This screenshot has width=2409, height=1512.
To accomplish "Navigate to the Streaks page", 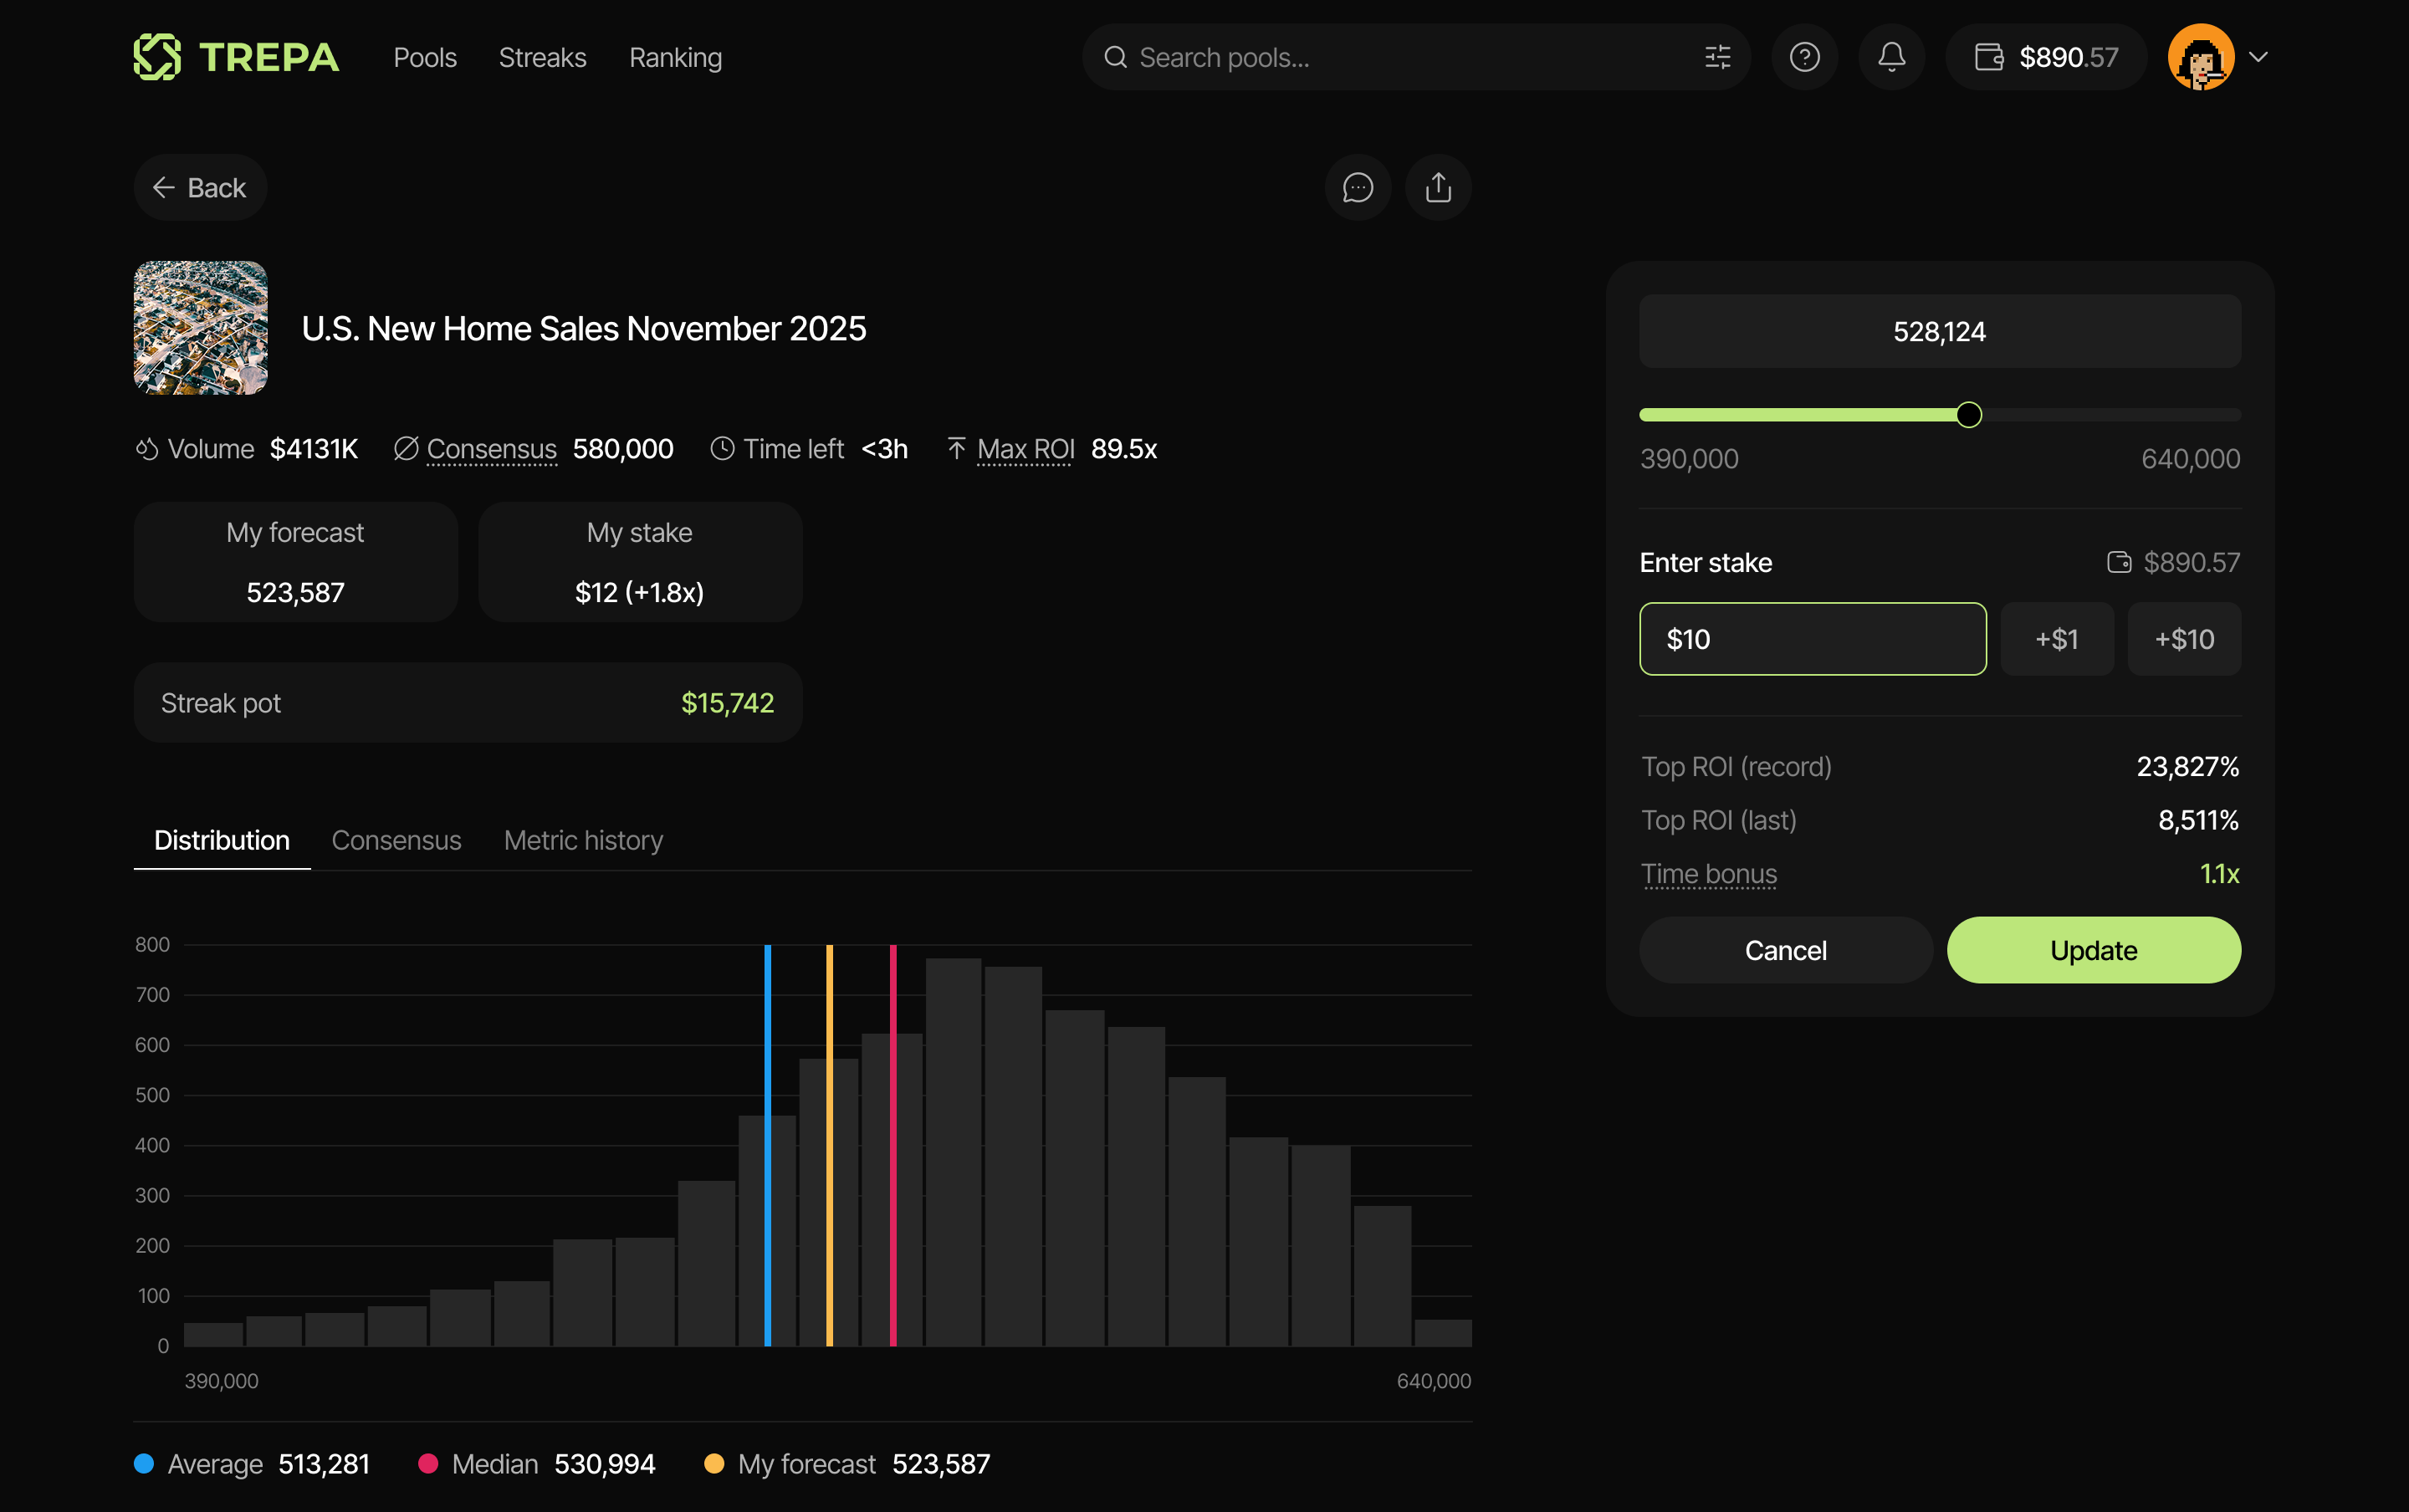I will [542, 57].
